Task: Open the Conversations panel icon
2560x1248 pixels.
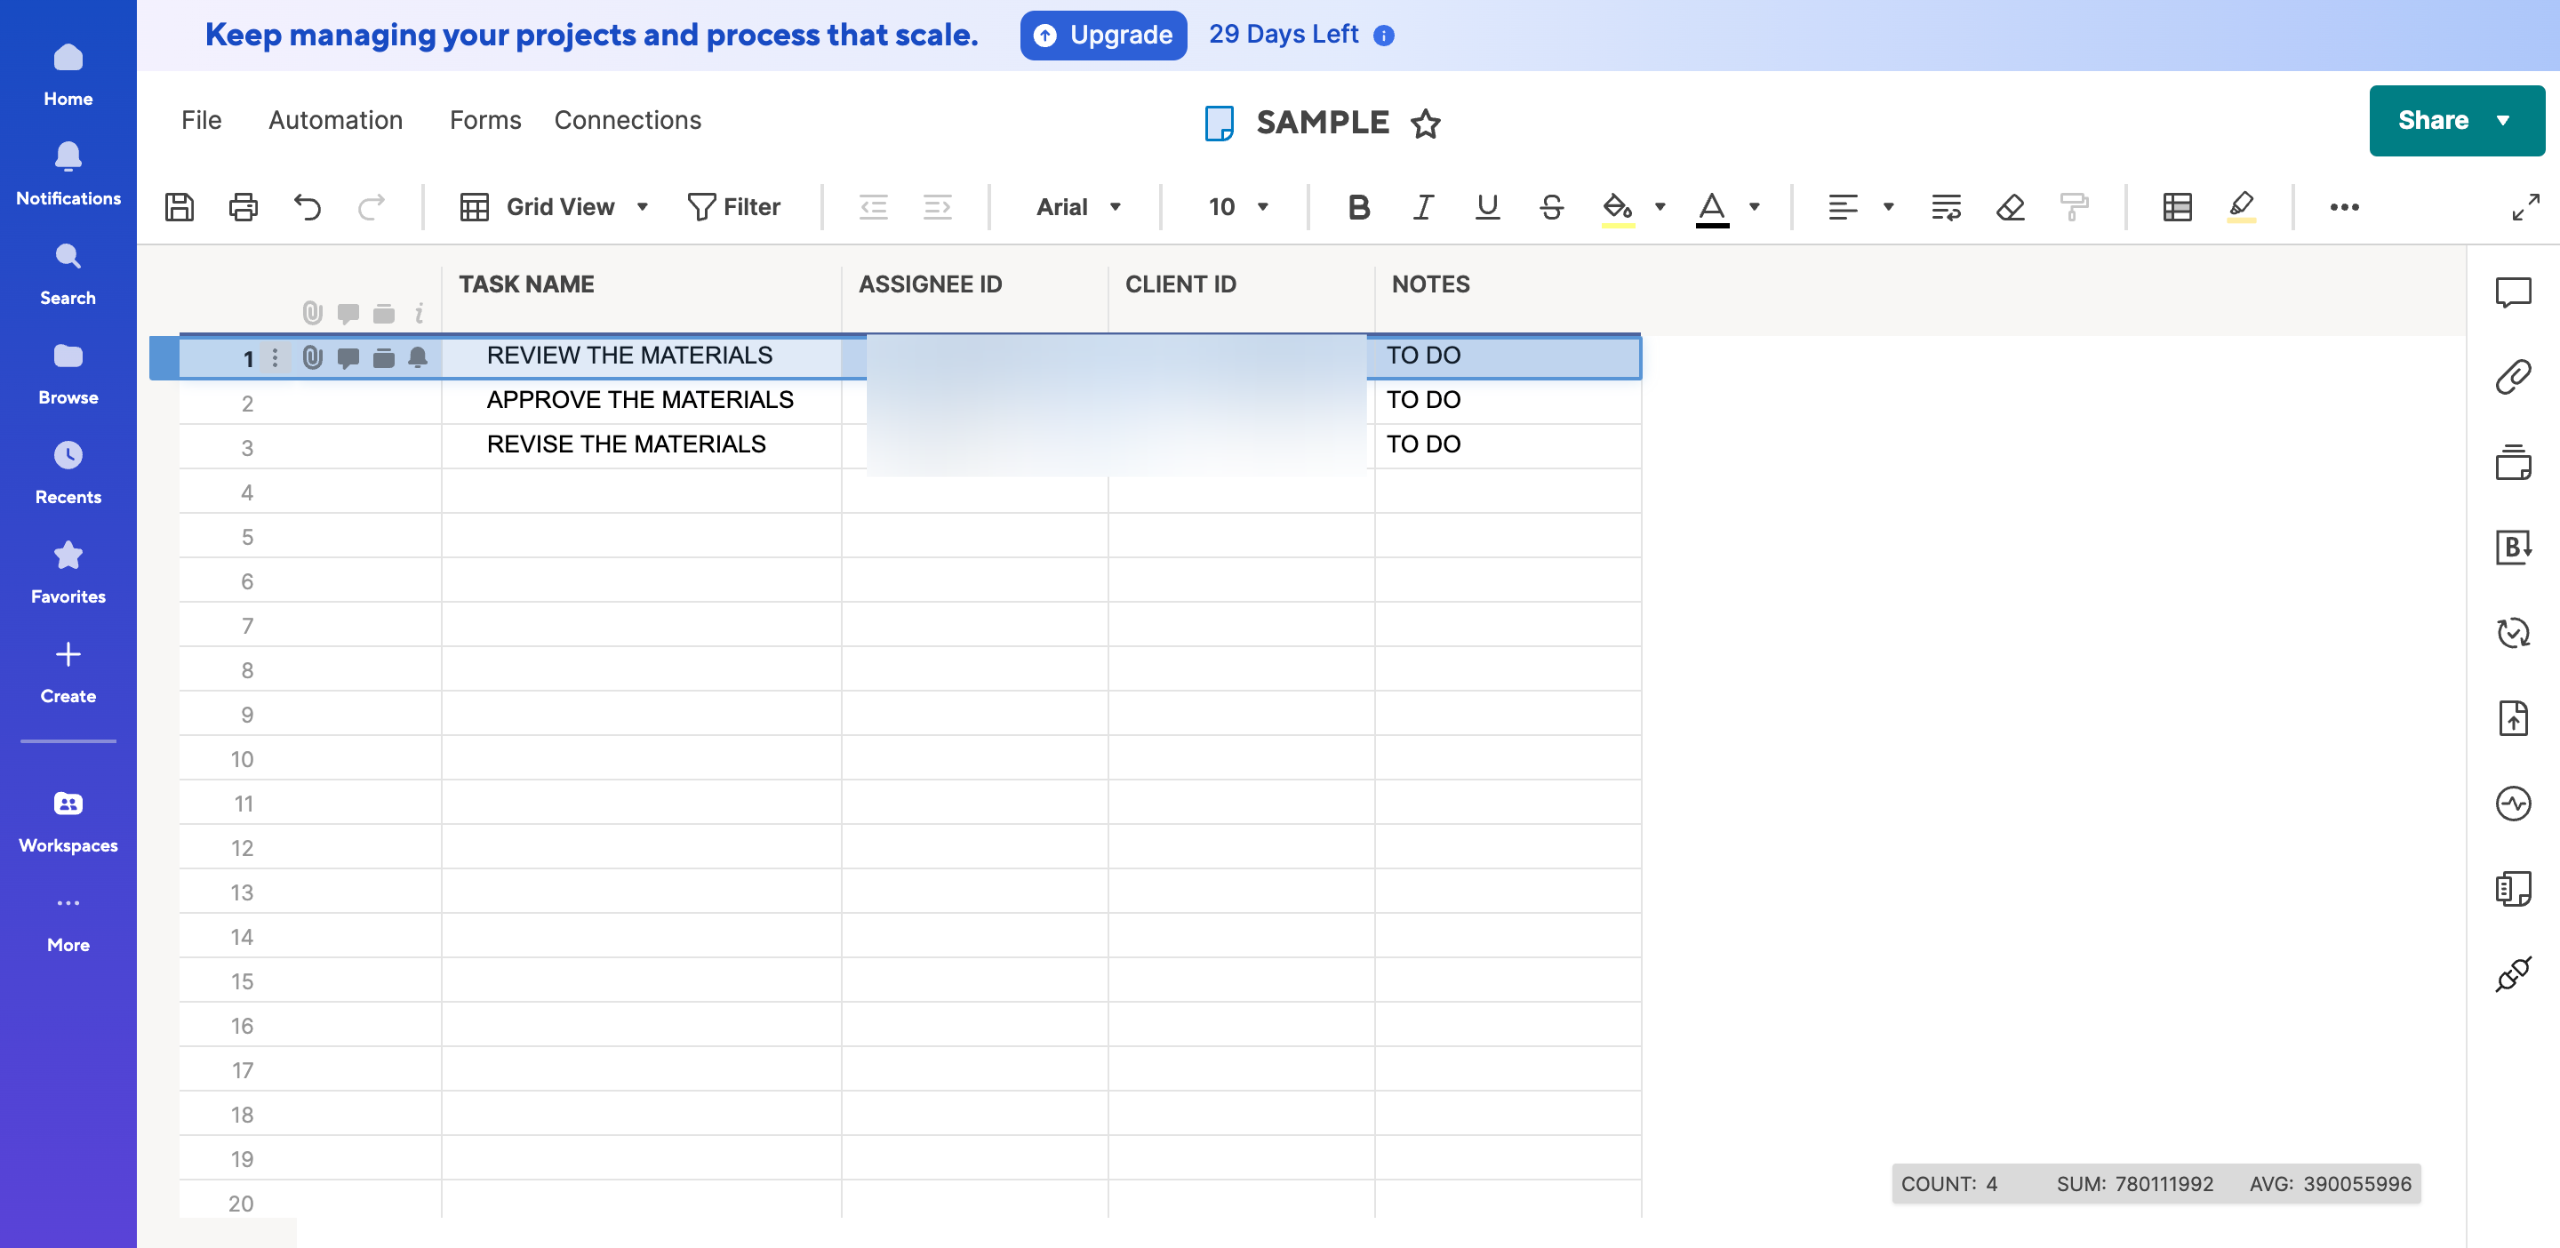Action: click(x=2513, y=292)
